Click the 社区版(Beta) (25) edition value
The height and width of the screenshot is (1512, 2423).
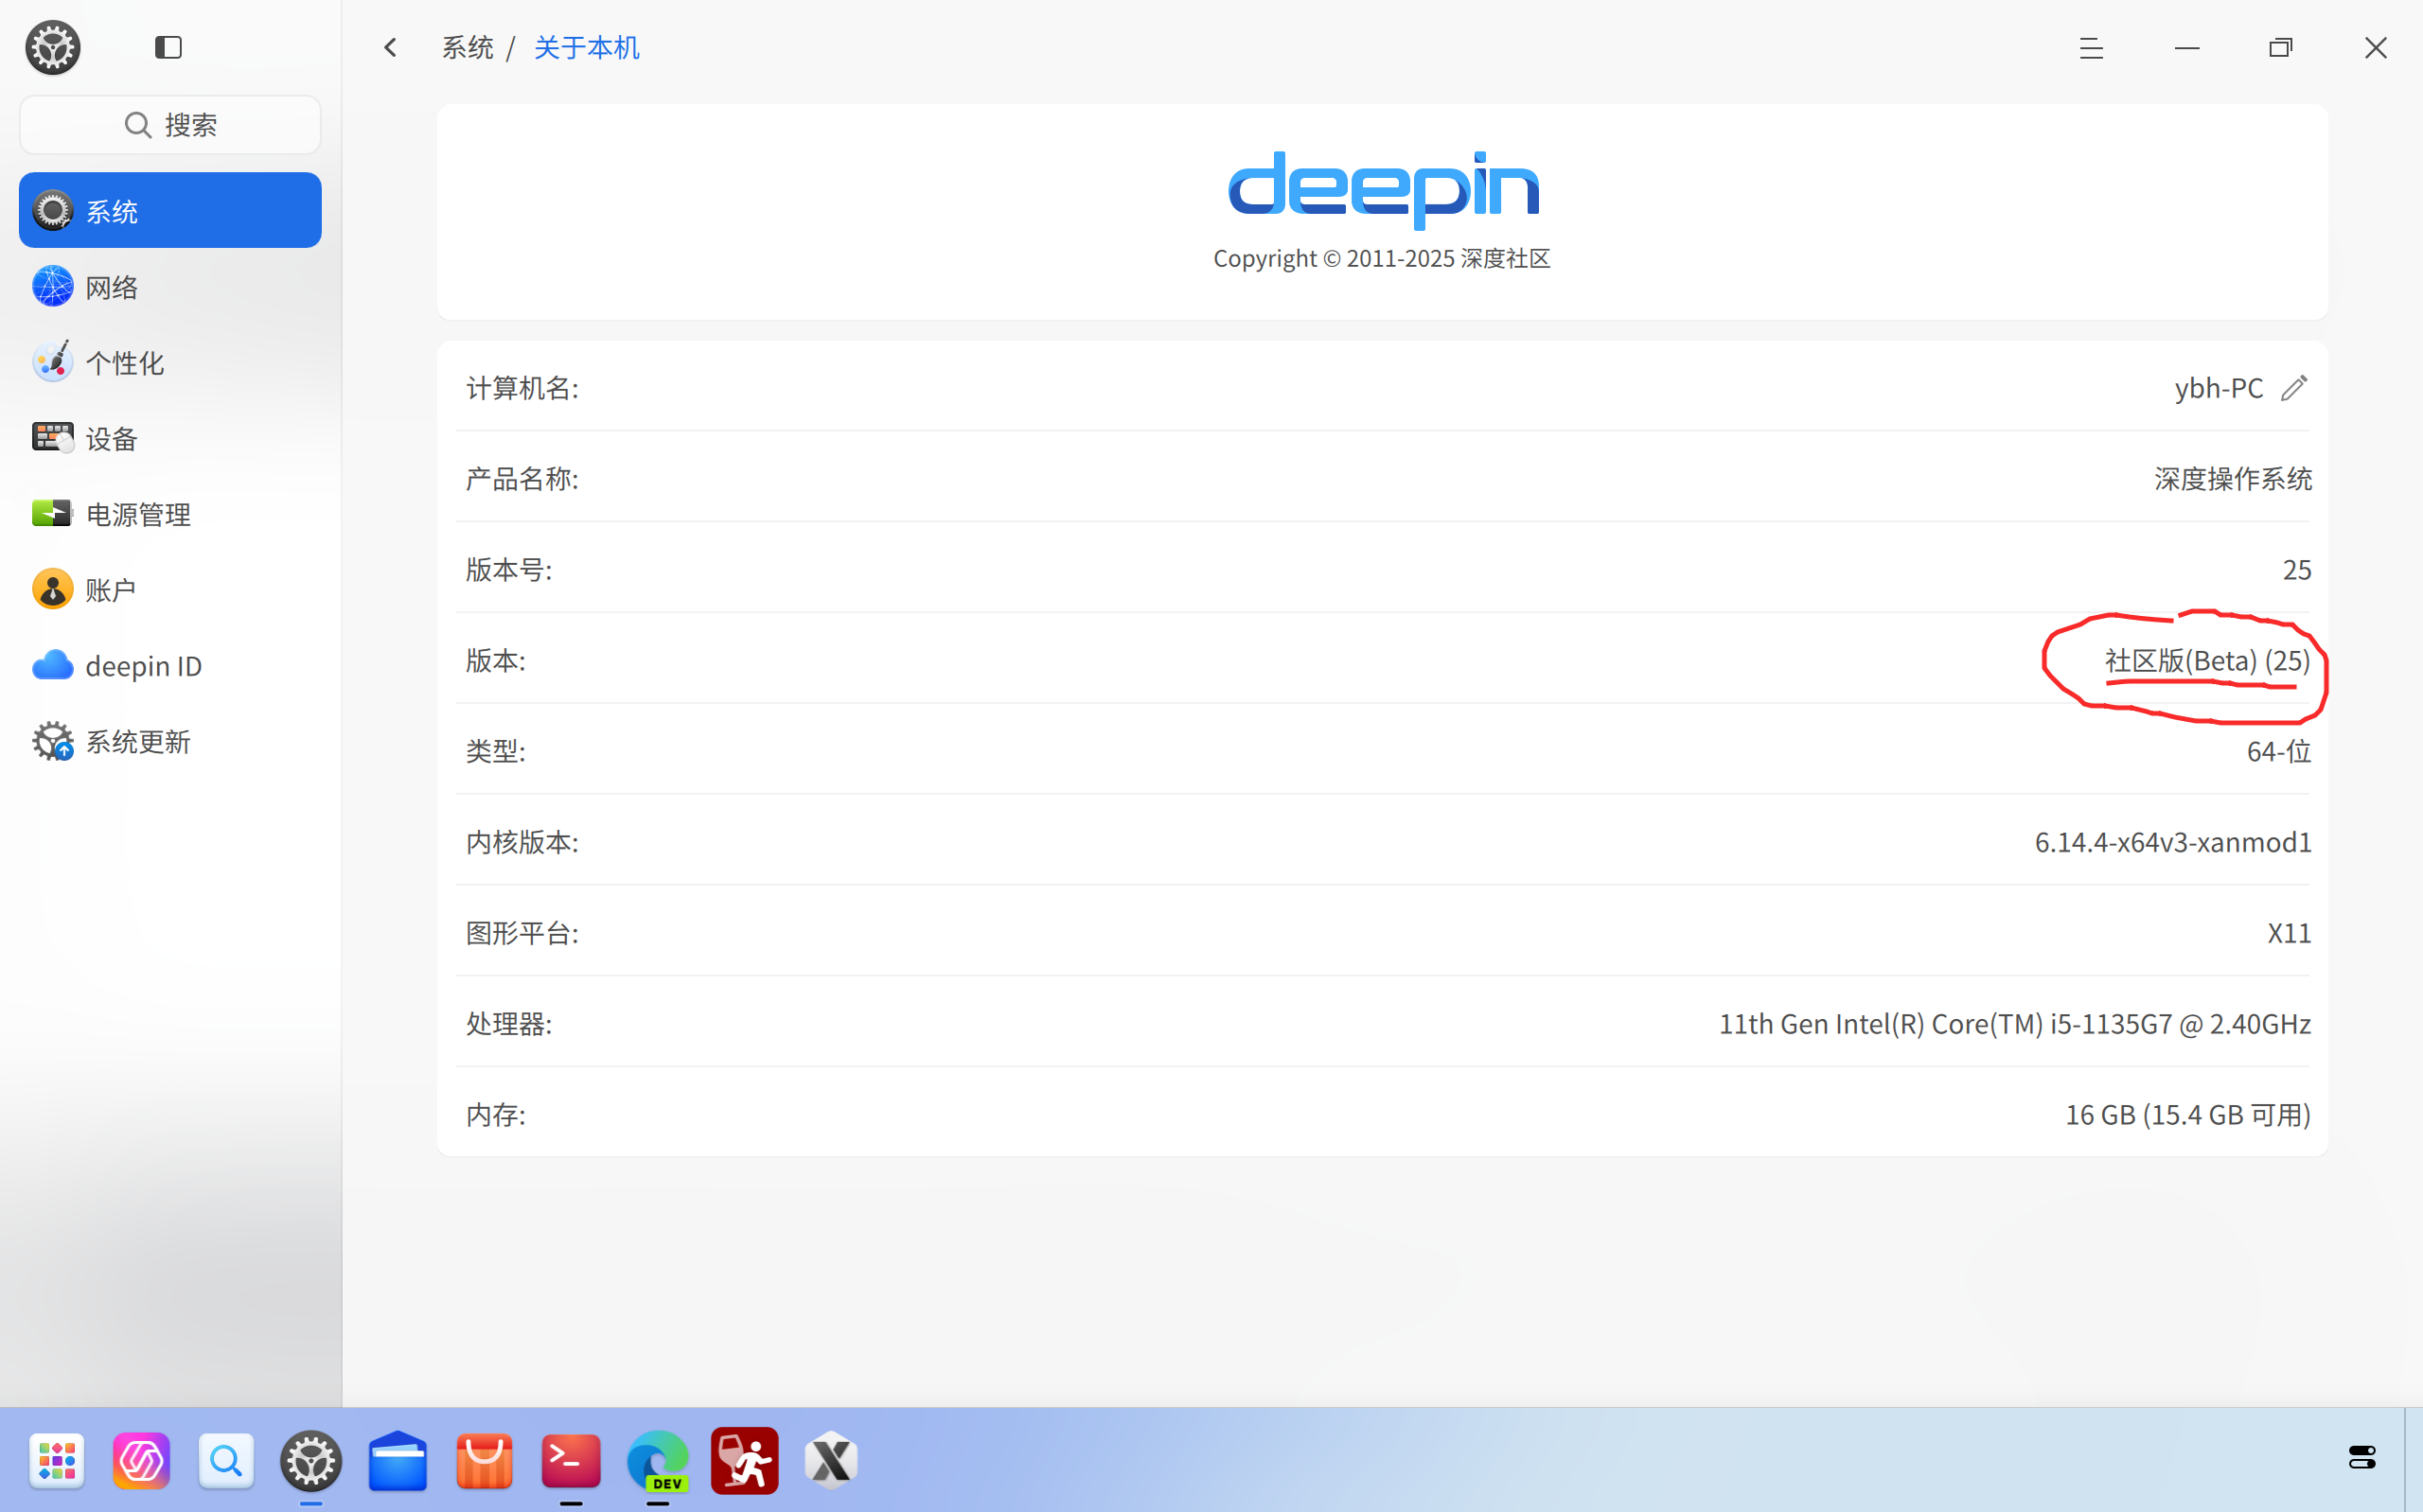pyautogui.click(x=2207, y=661)
